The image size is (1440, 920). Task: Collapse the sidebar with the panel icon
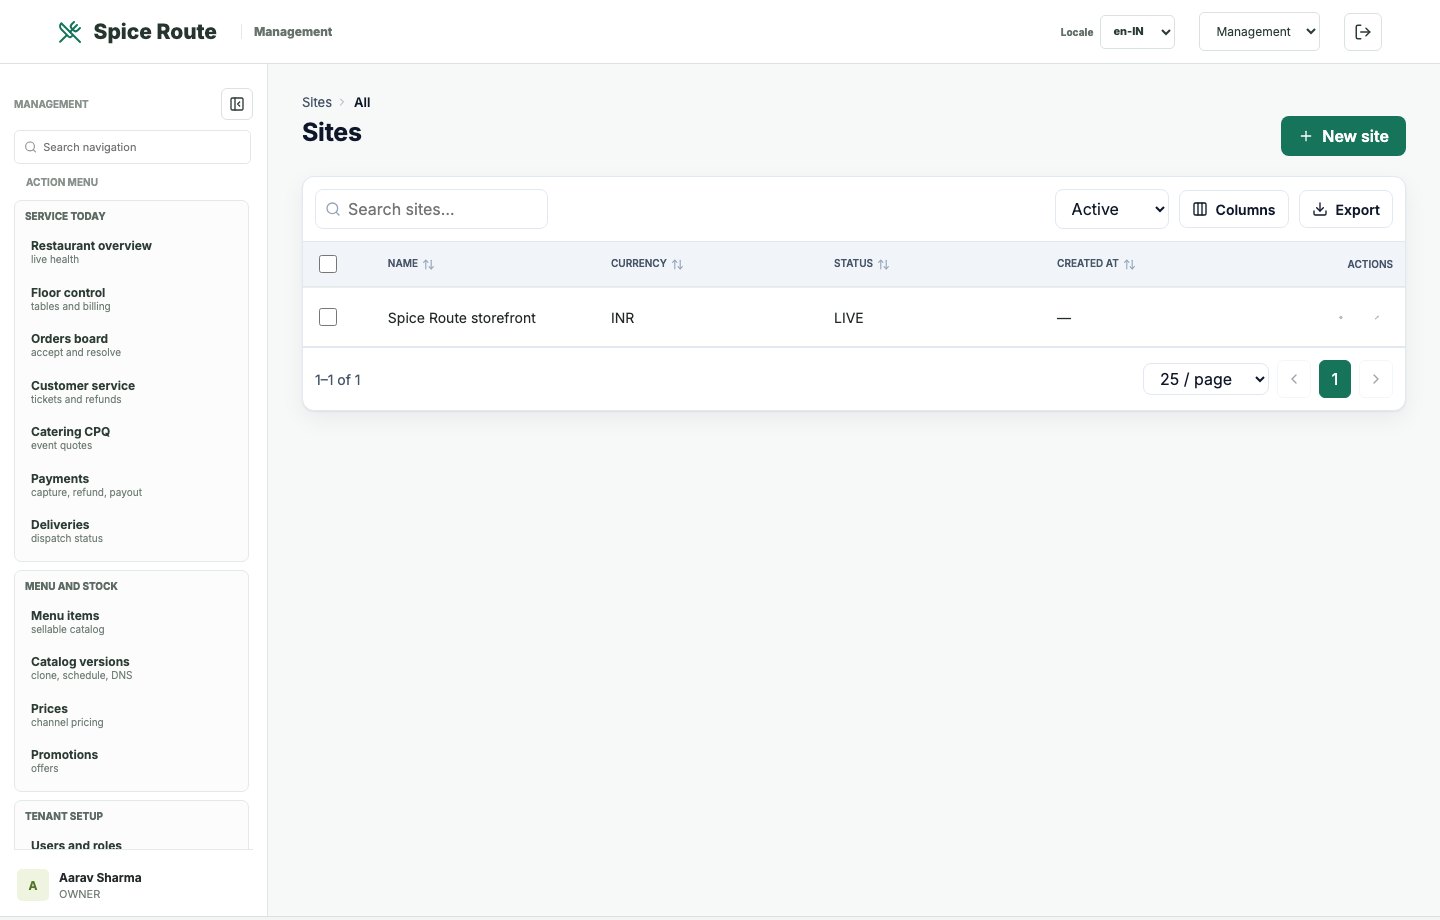click(237, 104)
